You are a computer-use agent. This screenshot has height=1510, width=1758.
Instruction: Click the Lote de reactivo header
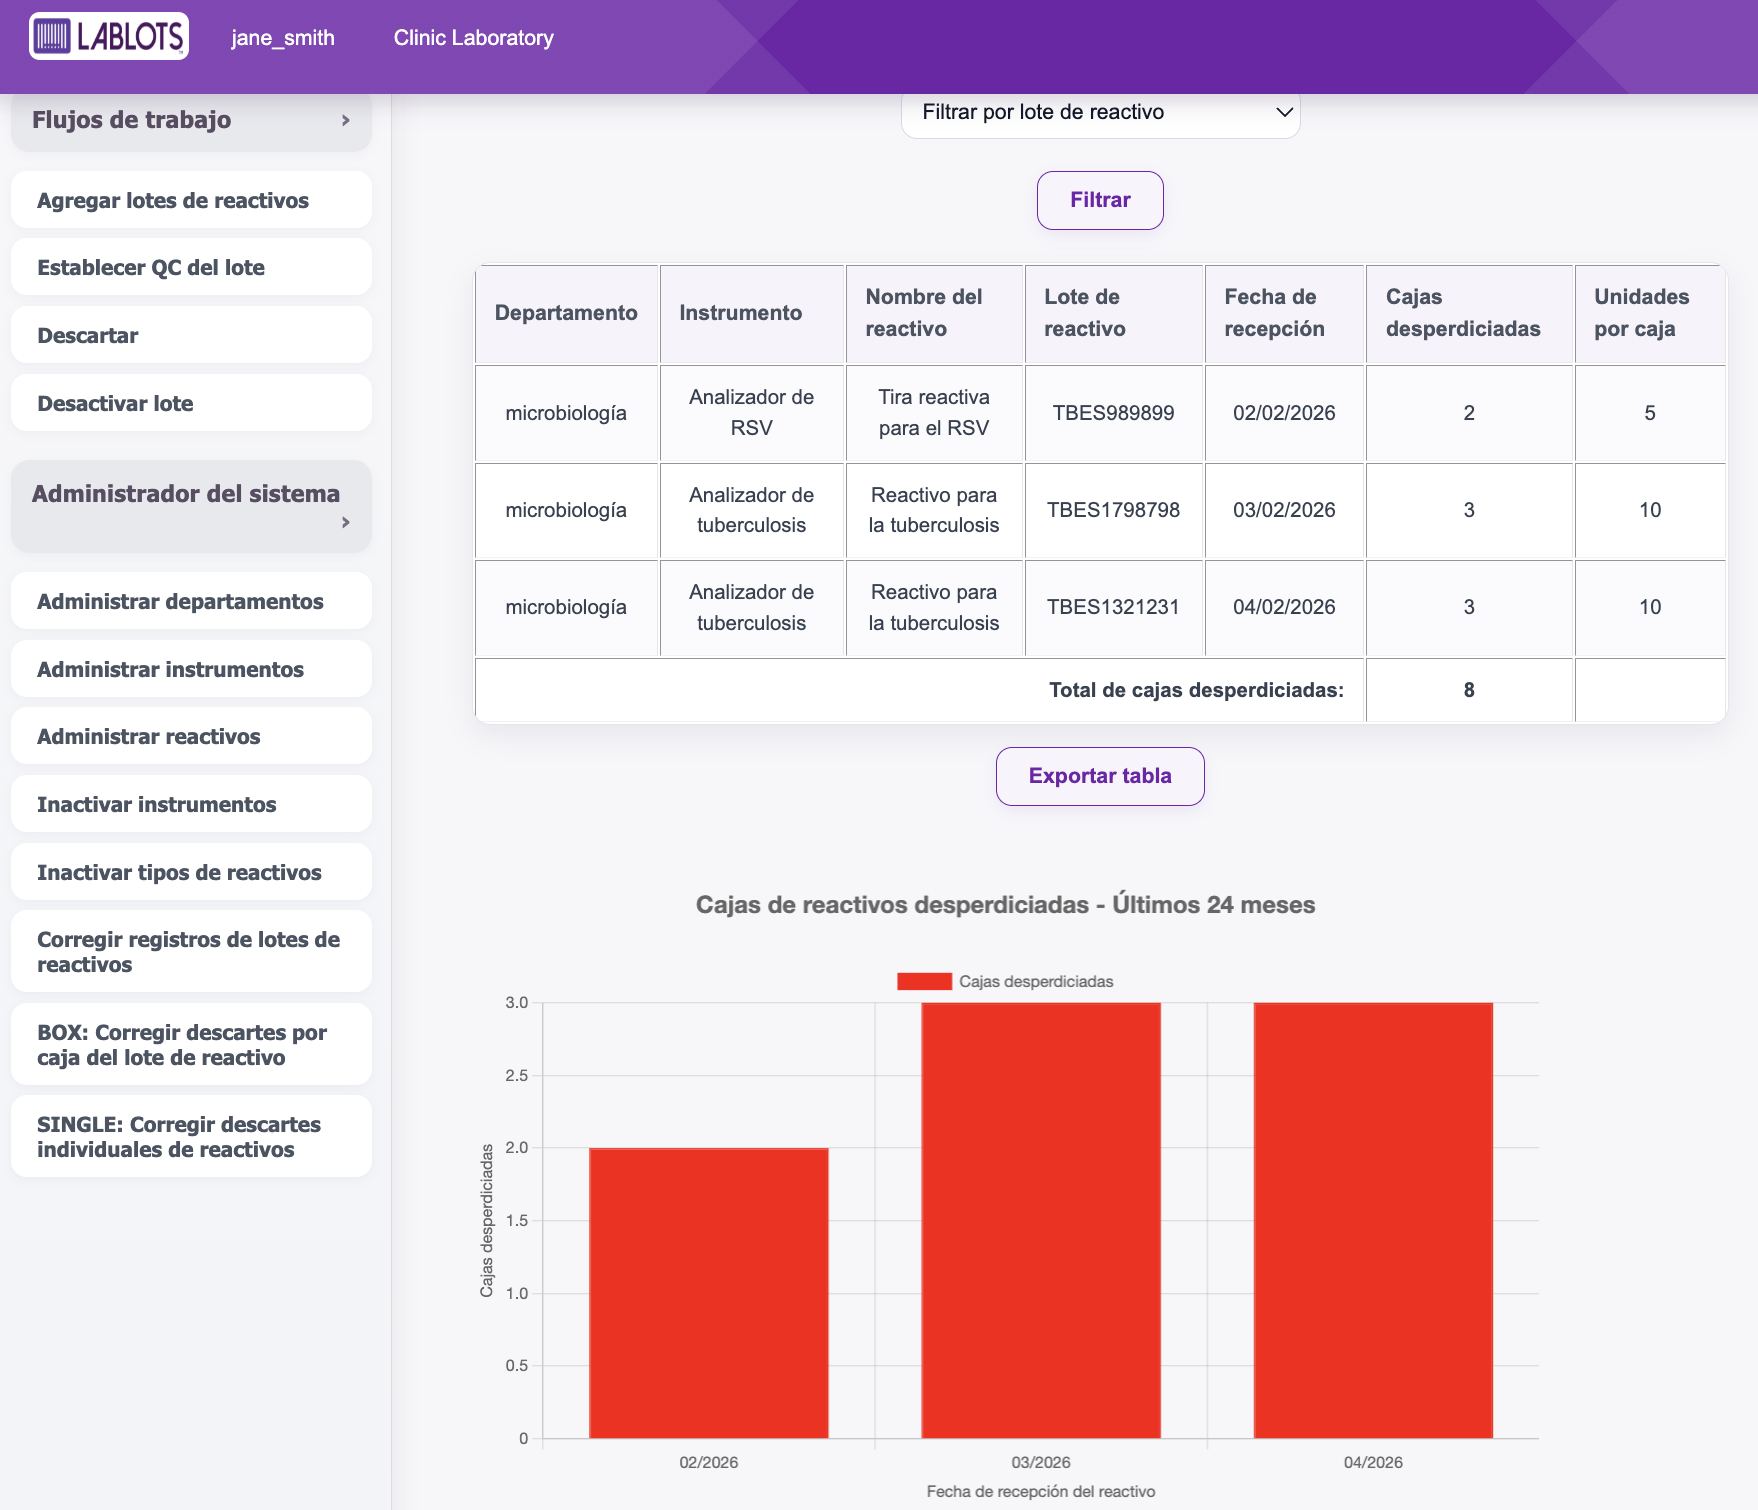click(x=1114, y=313)
